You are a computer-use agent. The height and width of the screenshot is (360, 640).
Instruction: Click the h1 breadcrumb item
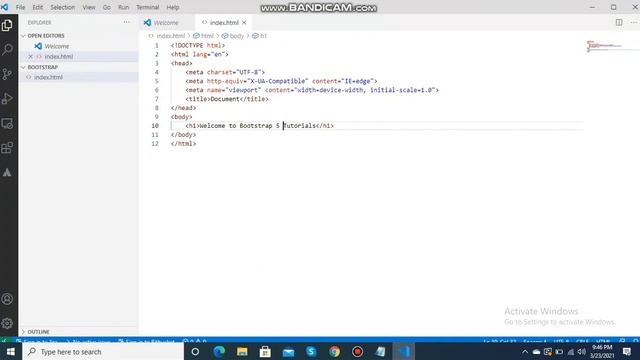click(x=260, y=36)
